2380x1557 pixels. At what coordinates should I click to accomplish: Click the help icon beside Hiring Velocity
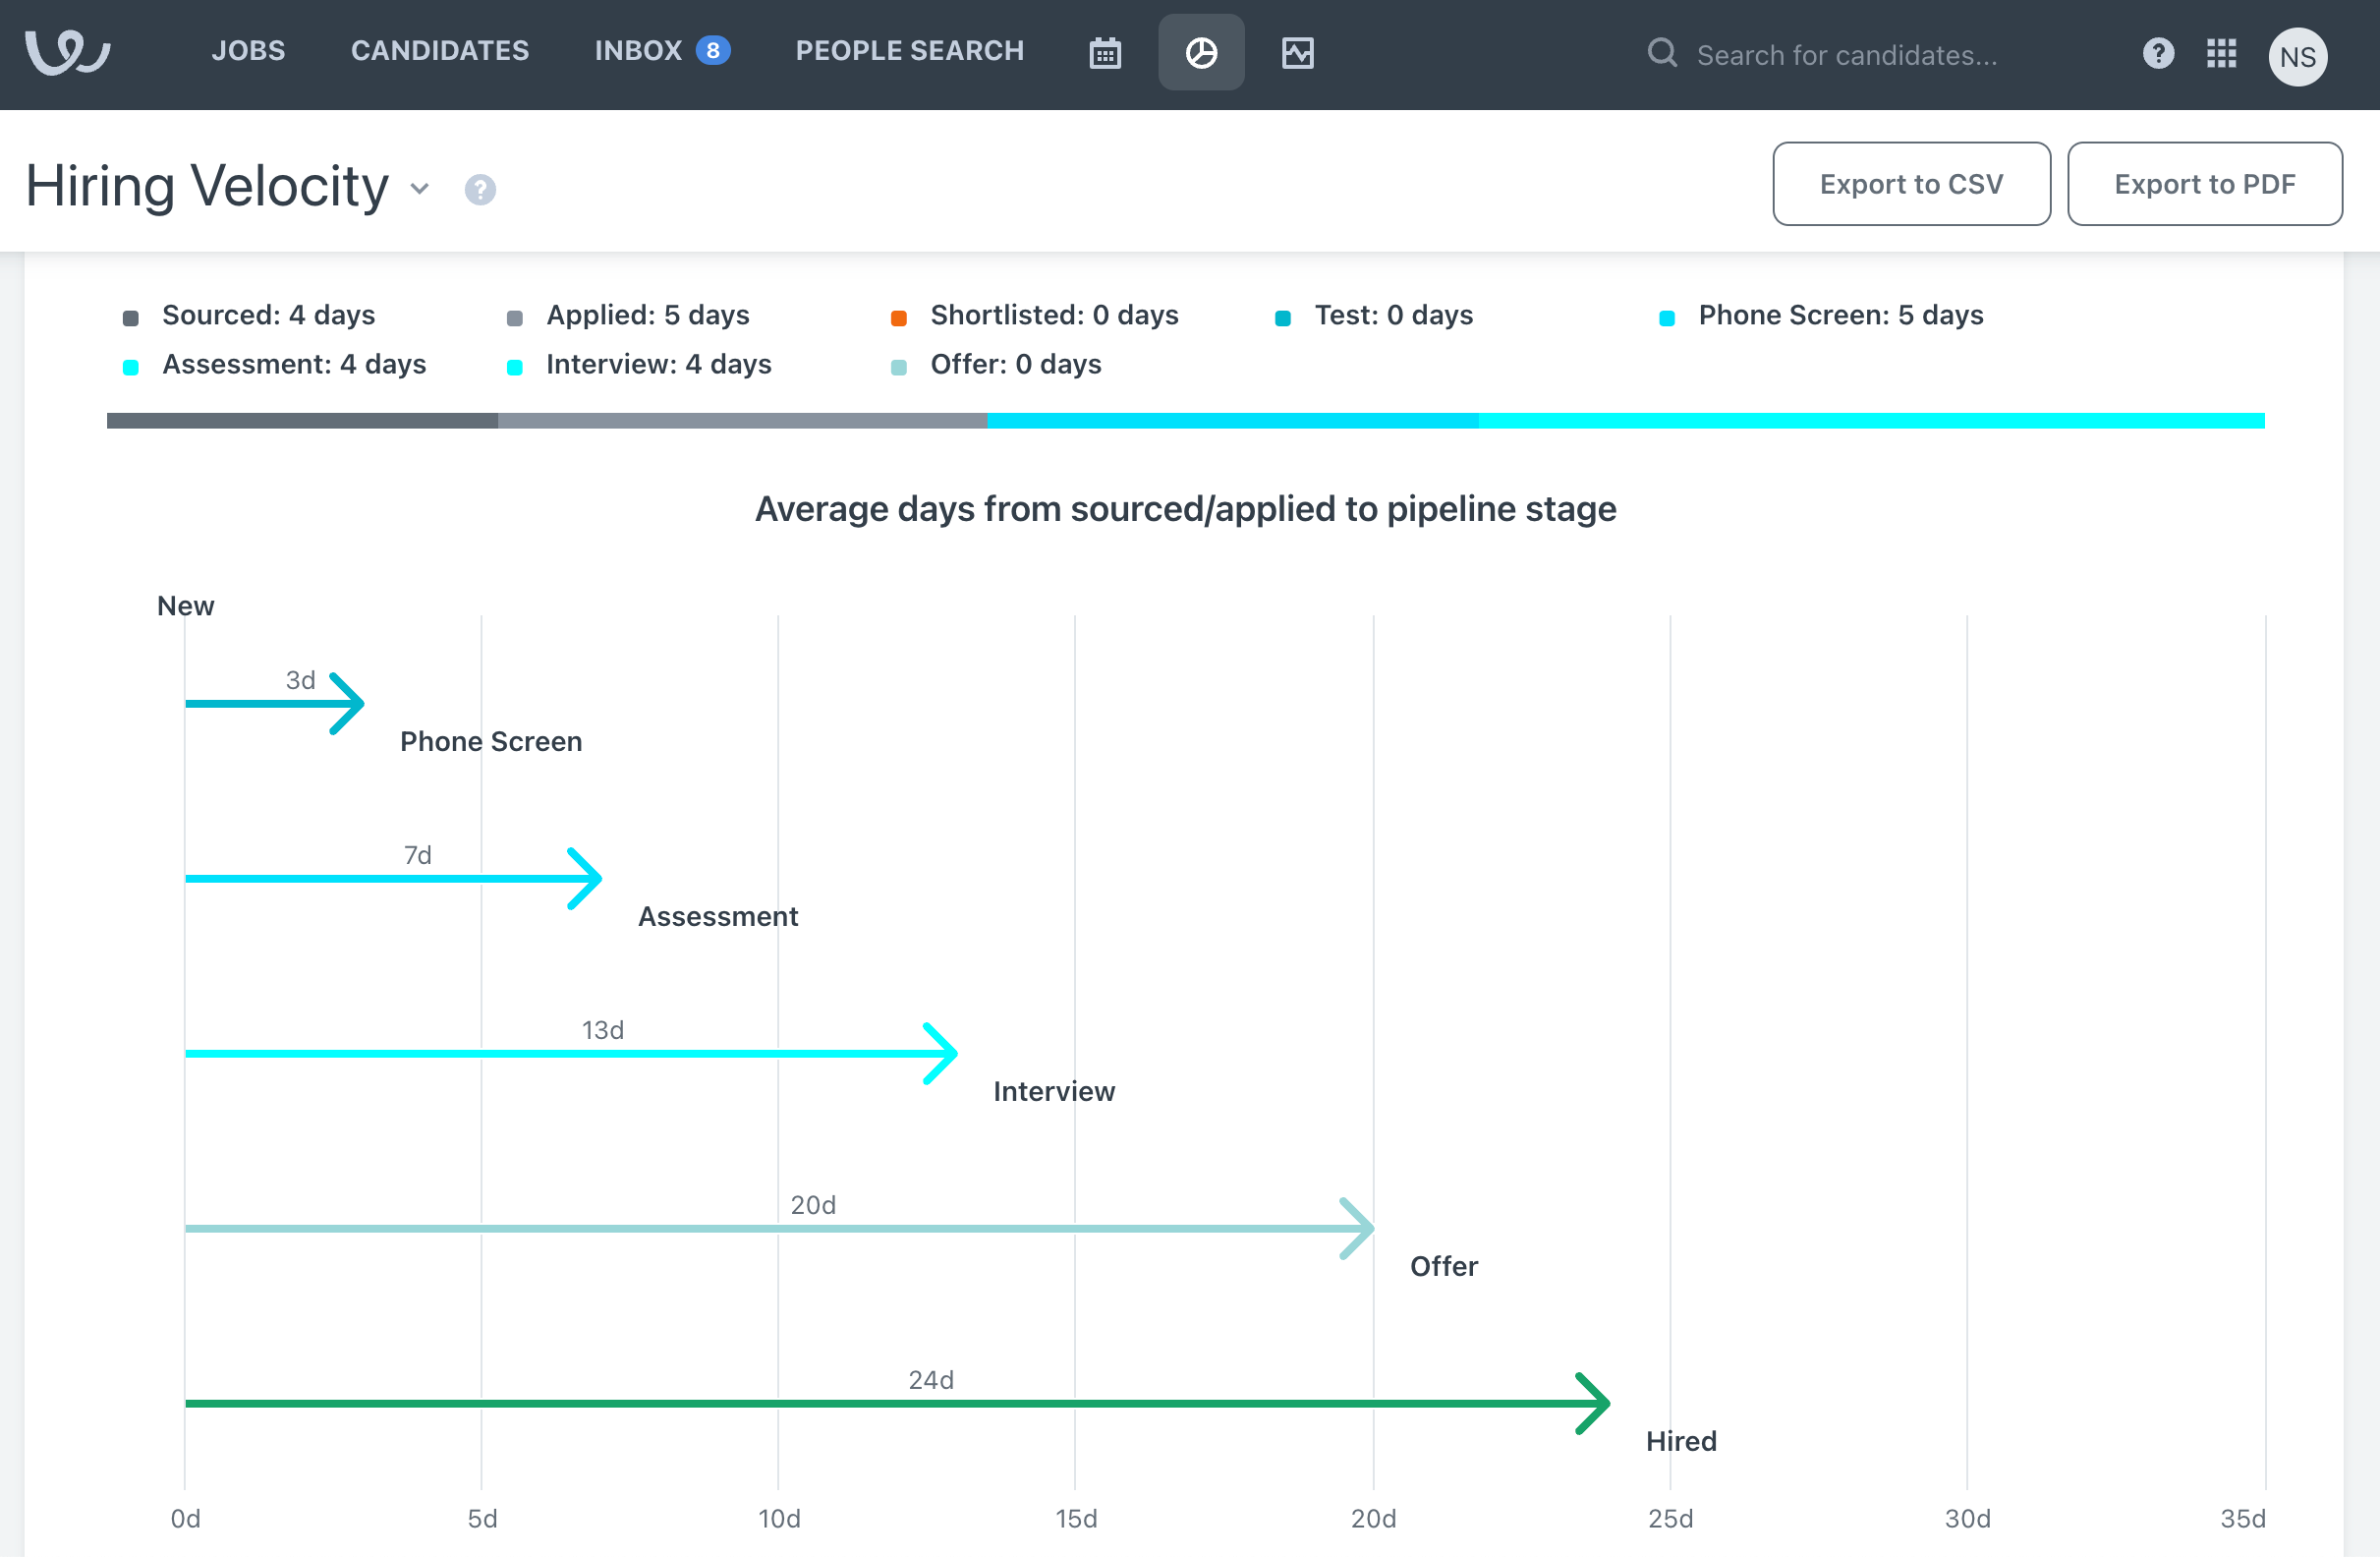click(x=480, y=189)
